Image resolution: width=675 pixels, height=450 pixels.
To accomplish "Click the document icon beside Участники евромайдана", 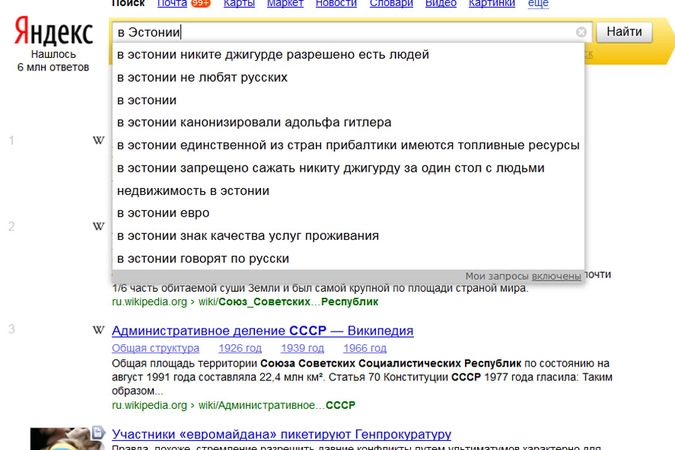I will [x=98, y=433].
